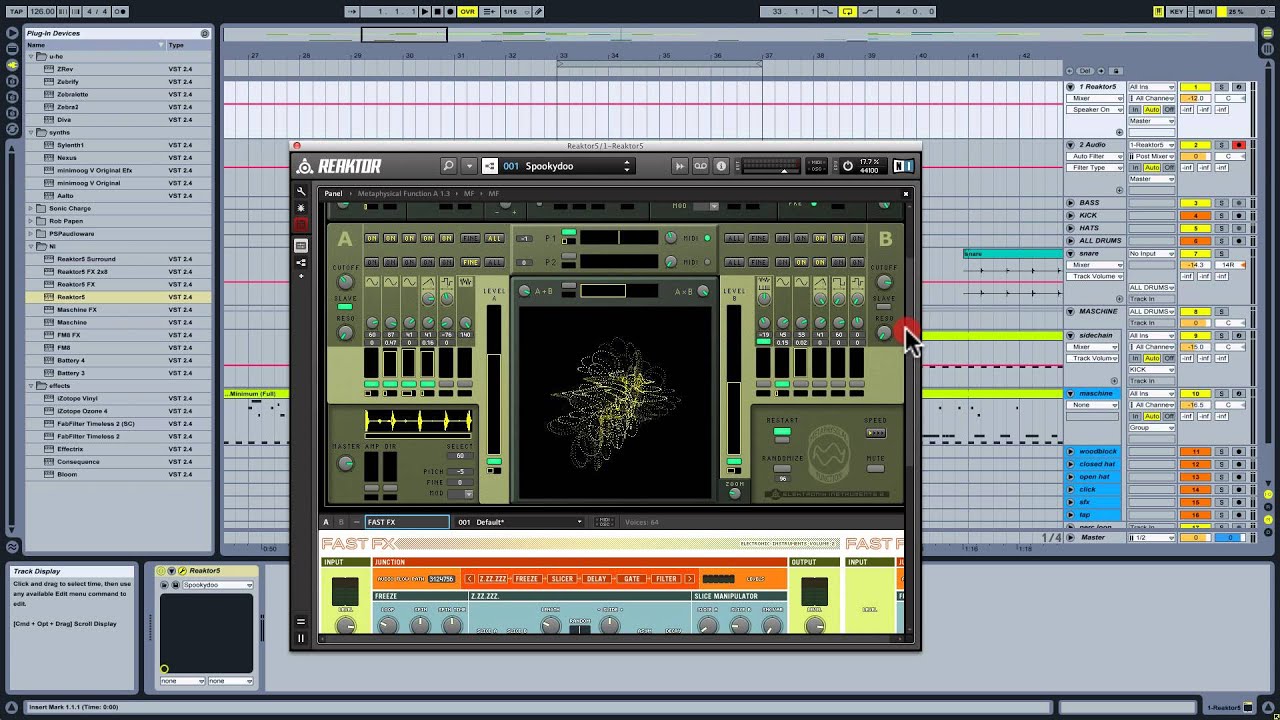Toggle MIDI map mode button

(x=1205, y=12)
